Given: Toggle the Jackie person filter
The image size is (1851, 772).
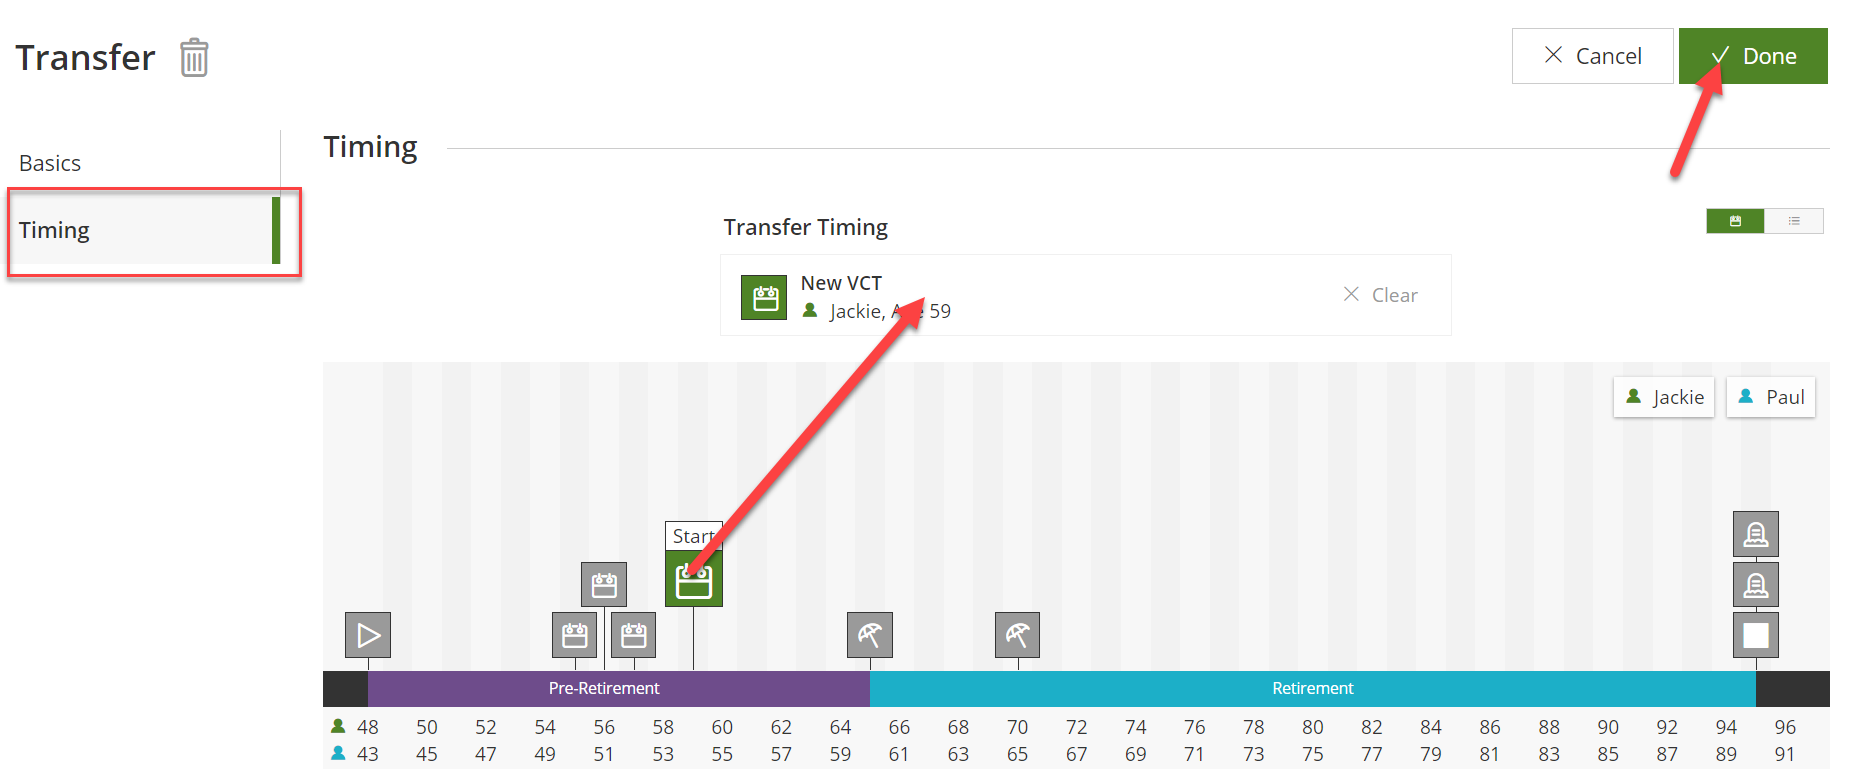Looking at the screenshot, I should tap(1664, 397).
